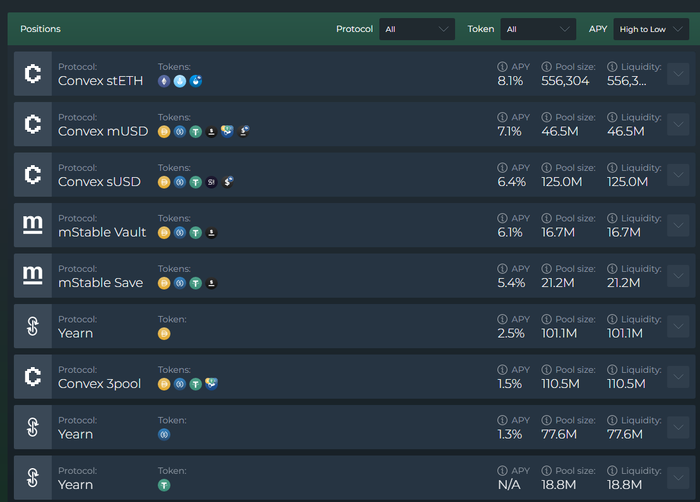The image size is (700, 502).
Task: Click the 110.5M pool size value
Action: (x=560, y=384)
